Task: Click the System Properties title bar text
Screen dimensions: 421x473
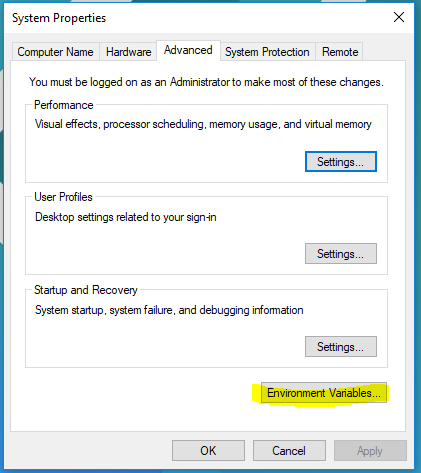Action: click(59, 18)
